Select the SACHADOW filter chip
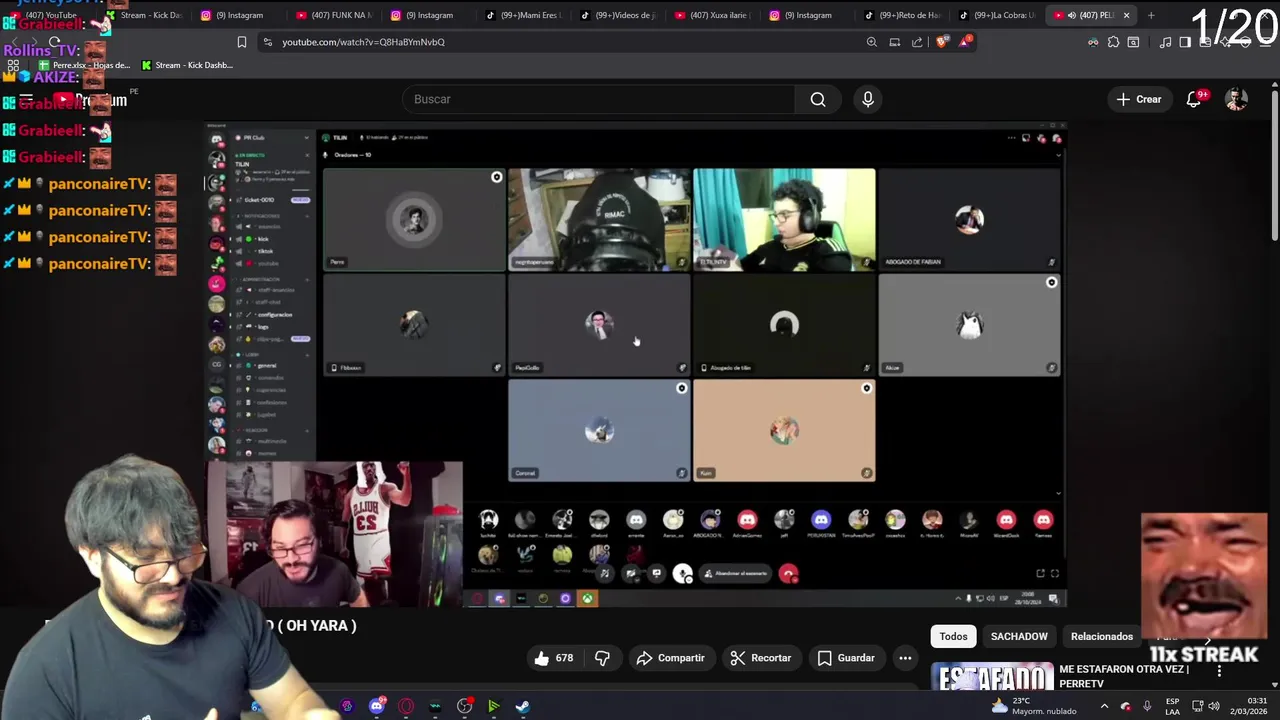 click(x=1019, y=636)
